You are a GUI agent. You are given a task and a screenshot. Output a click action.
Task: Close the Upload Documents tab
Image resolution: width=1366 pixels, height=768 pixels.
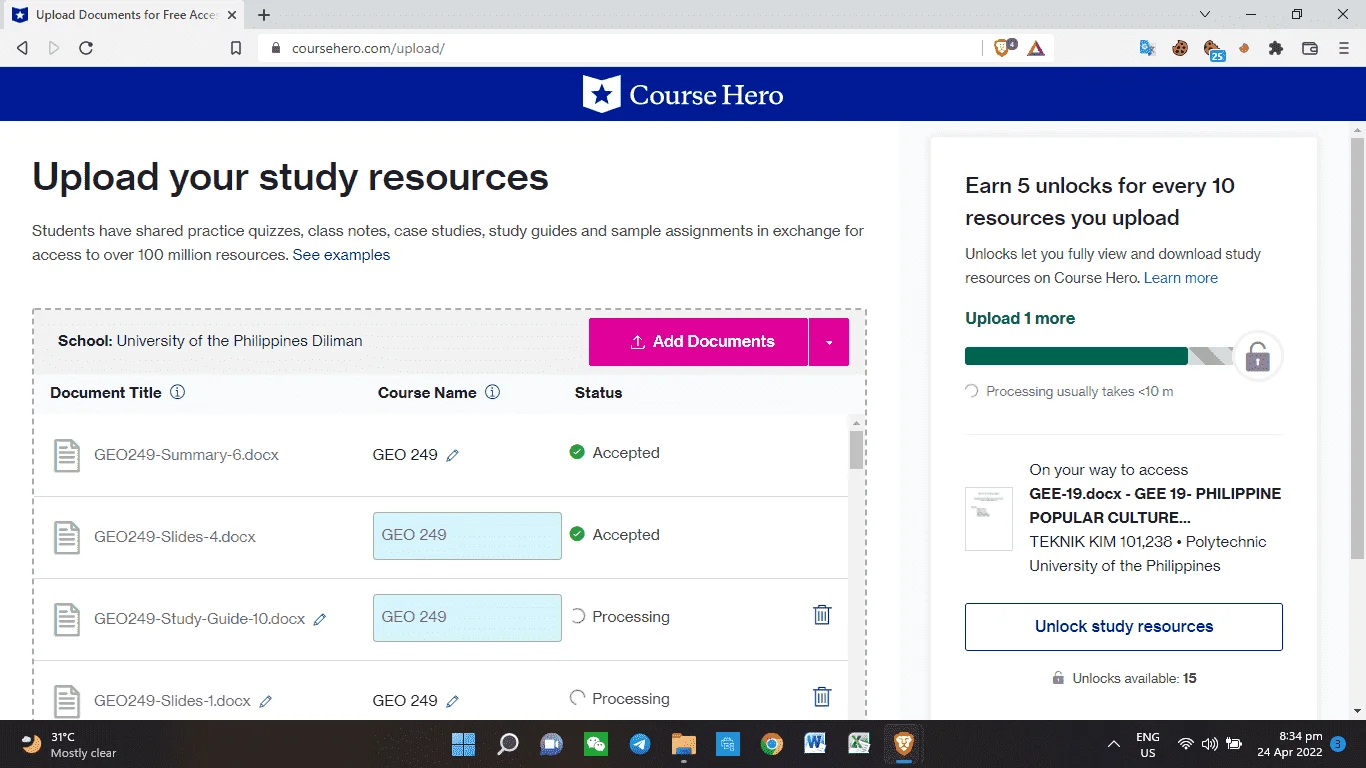point(231,15)
